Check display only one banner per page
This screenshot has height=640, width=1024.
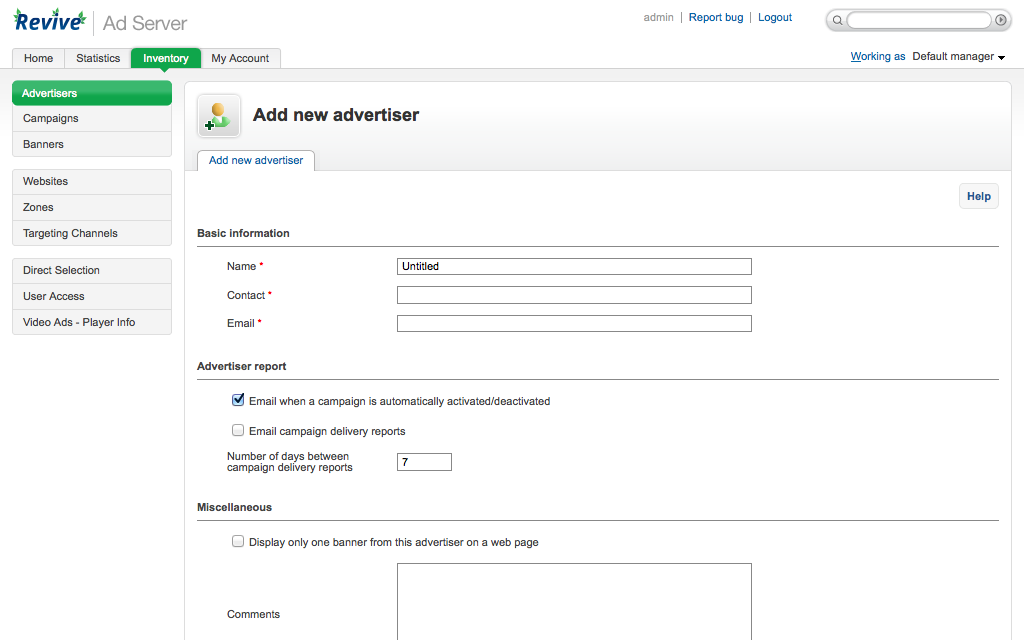238,541
